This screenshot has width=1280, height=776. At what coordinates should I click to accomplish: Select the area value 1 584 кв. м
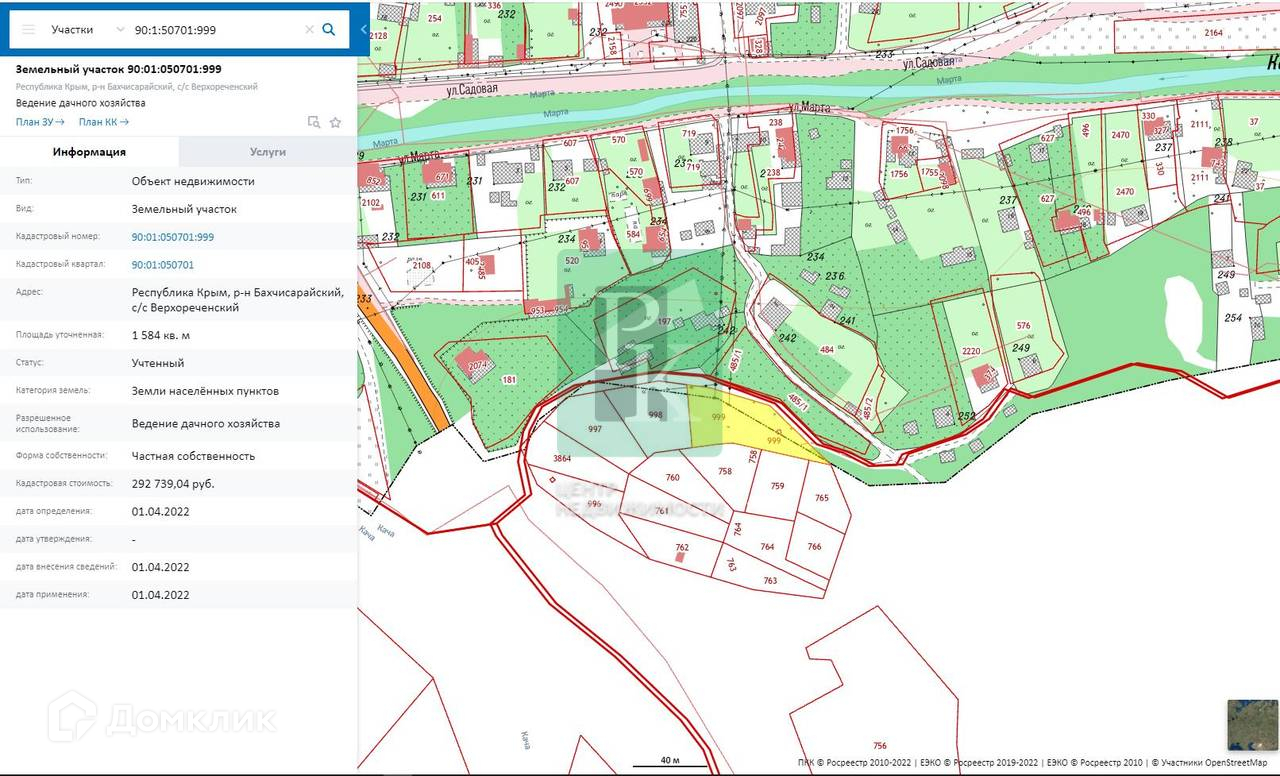tap(161, 335)
